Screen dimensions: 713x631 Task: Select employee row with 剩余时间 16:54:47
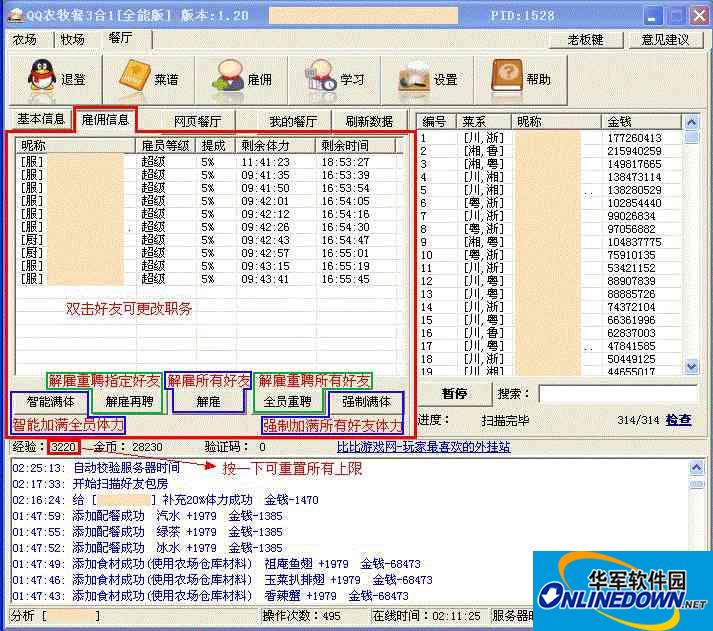(208, 240)
